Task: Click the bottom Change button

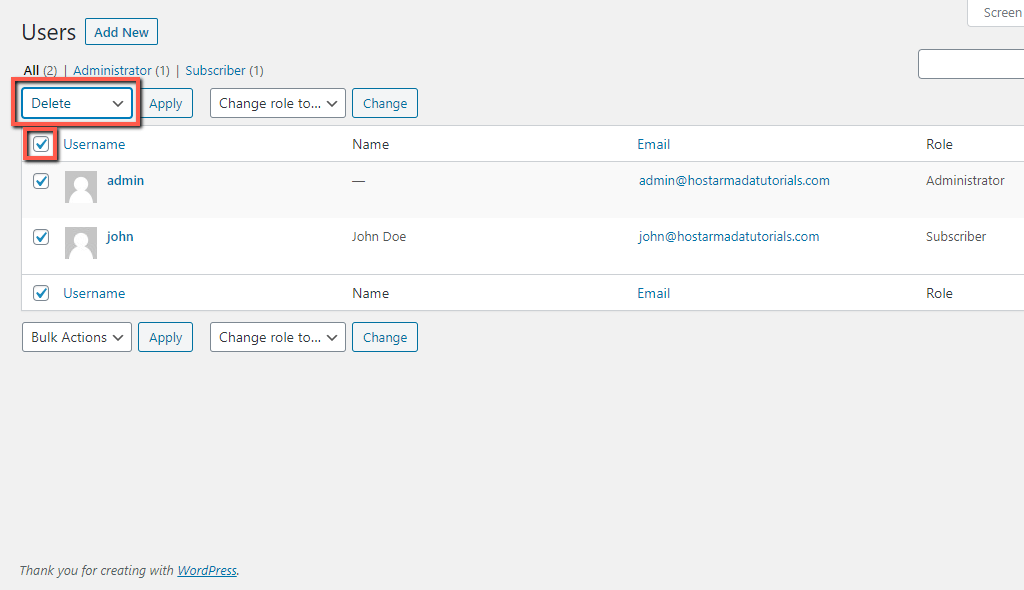Action: (x=385, y=337)
